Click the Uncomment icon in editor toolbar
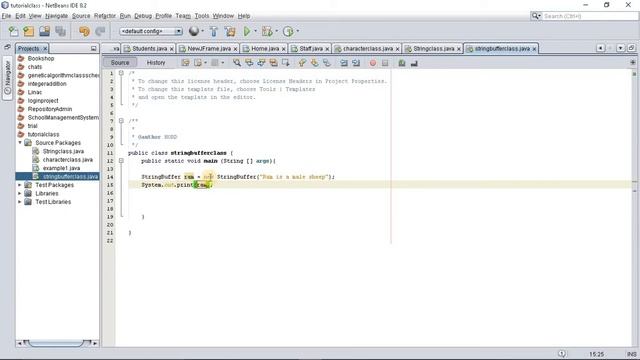 (414, 63)
